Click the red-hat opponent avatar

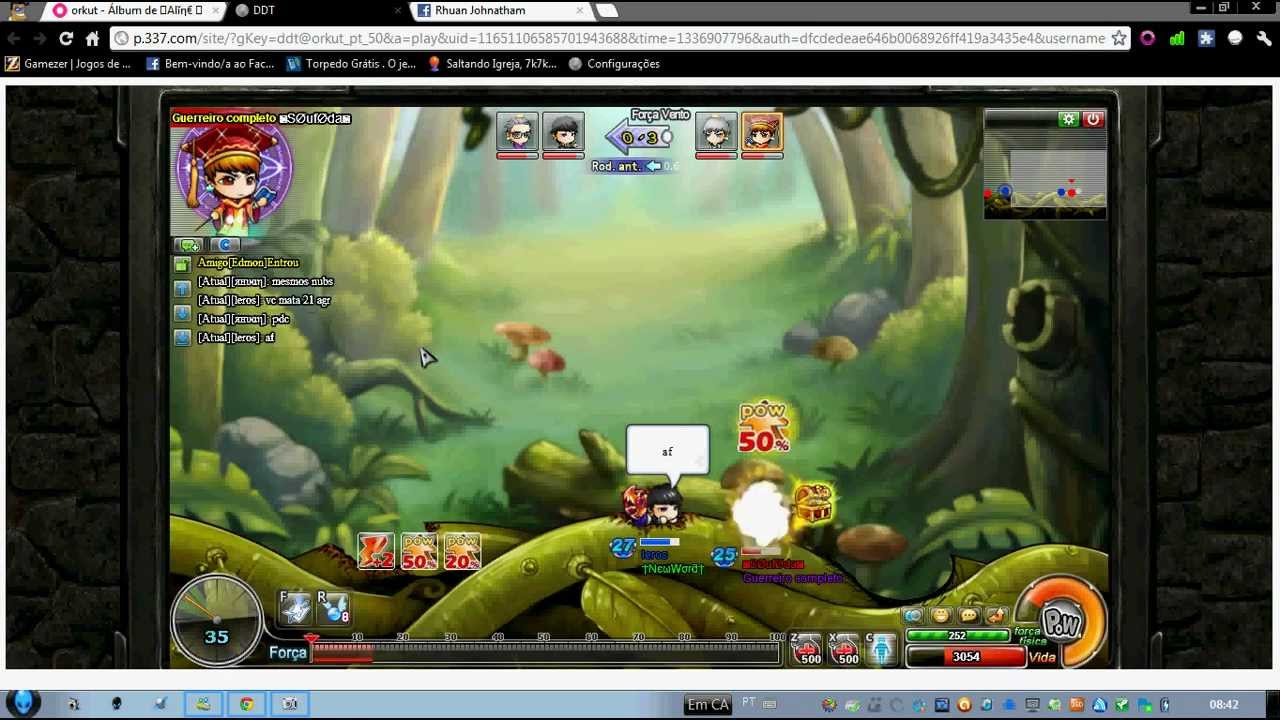(x=762, y=132)
